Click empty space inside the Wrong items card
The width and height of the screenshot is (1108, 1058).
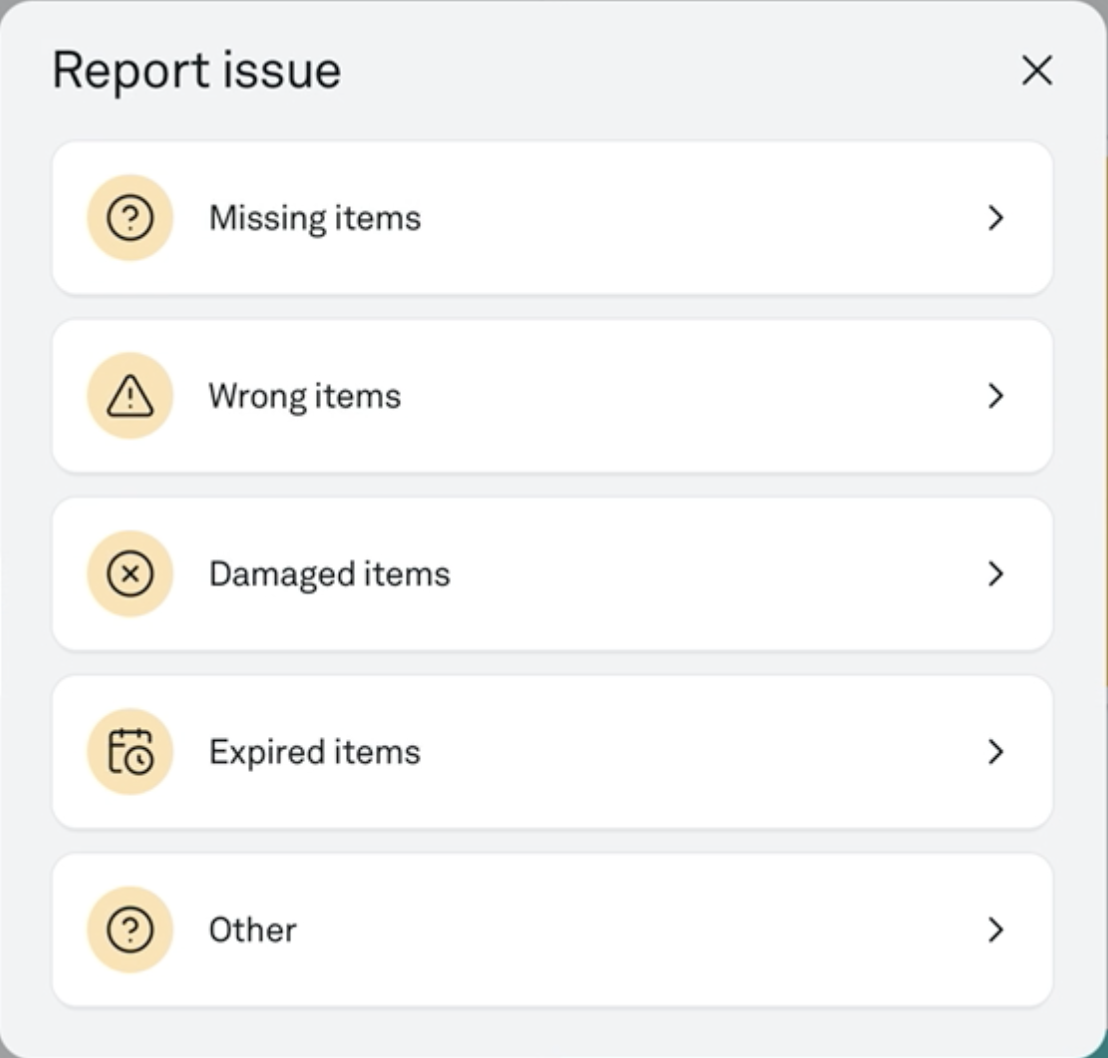(707, 396)
